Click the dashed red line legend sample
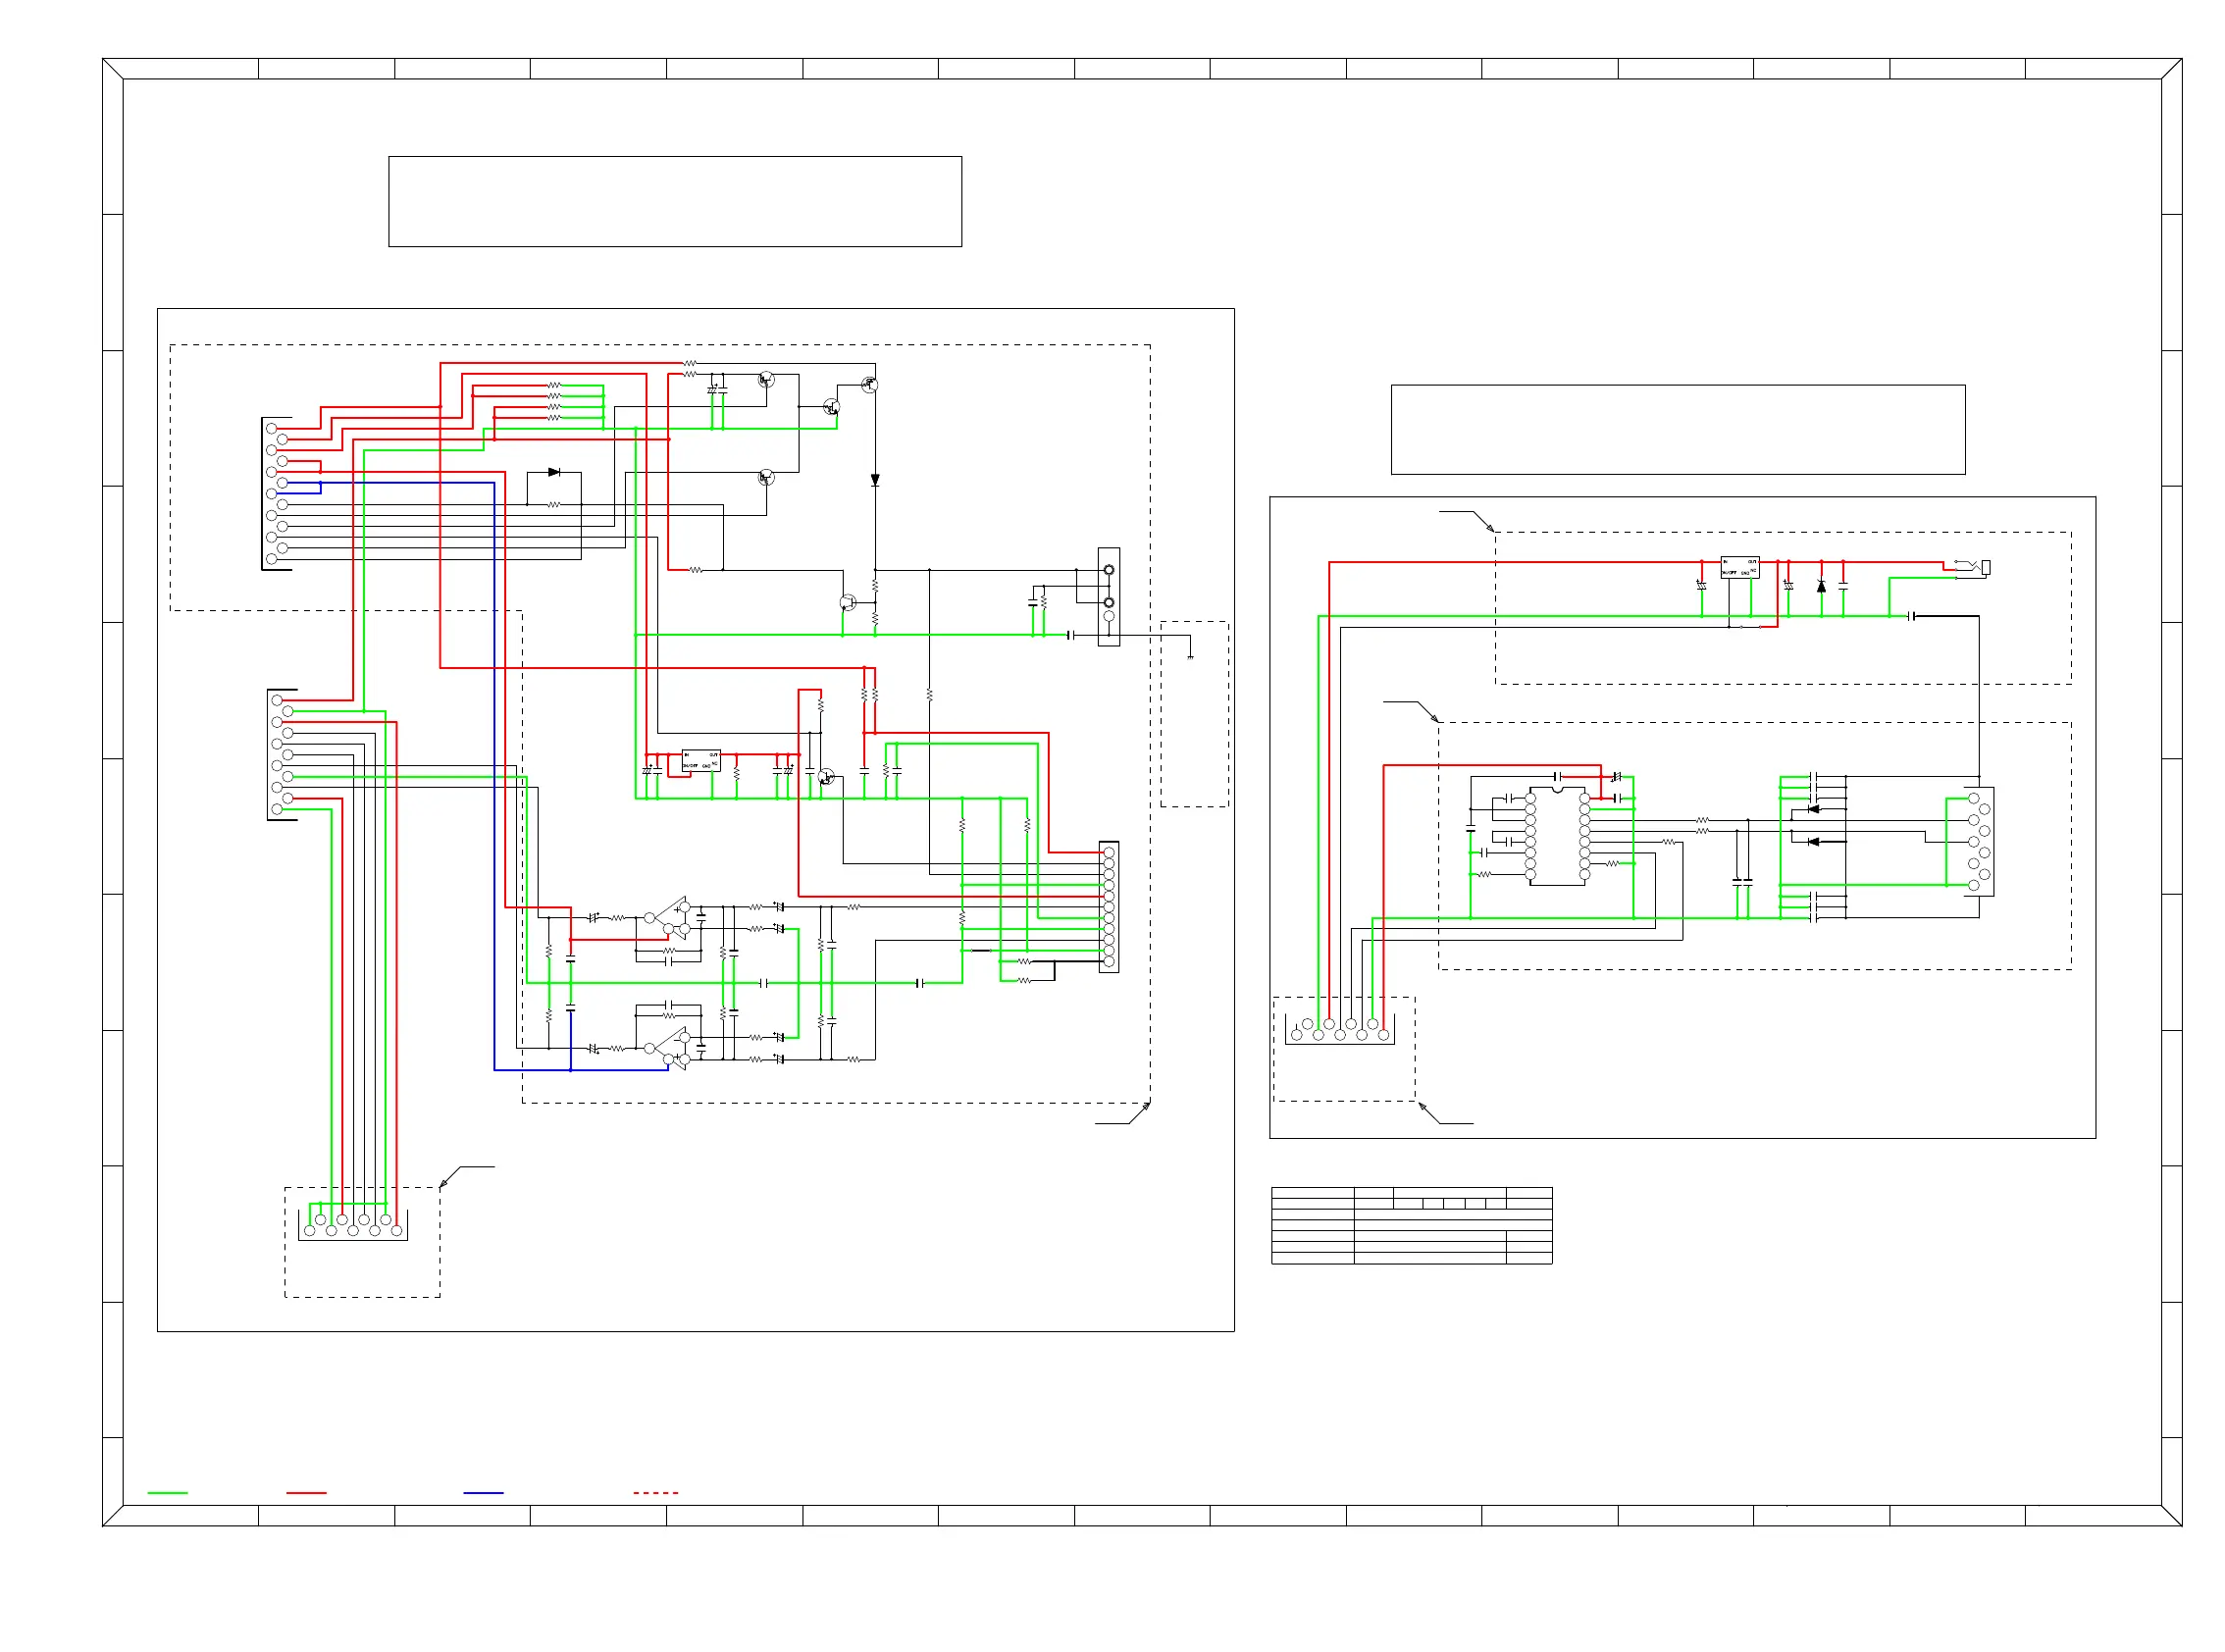This screenshot has width=2225, height=1652. [x=655, y=1493]
